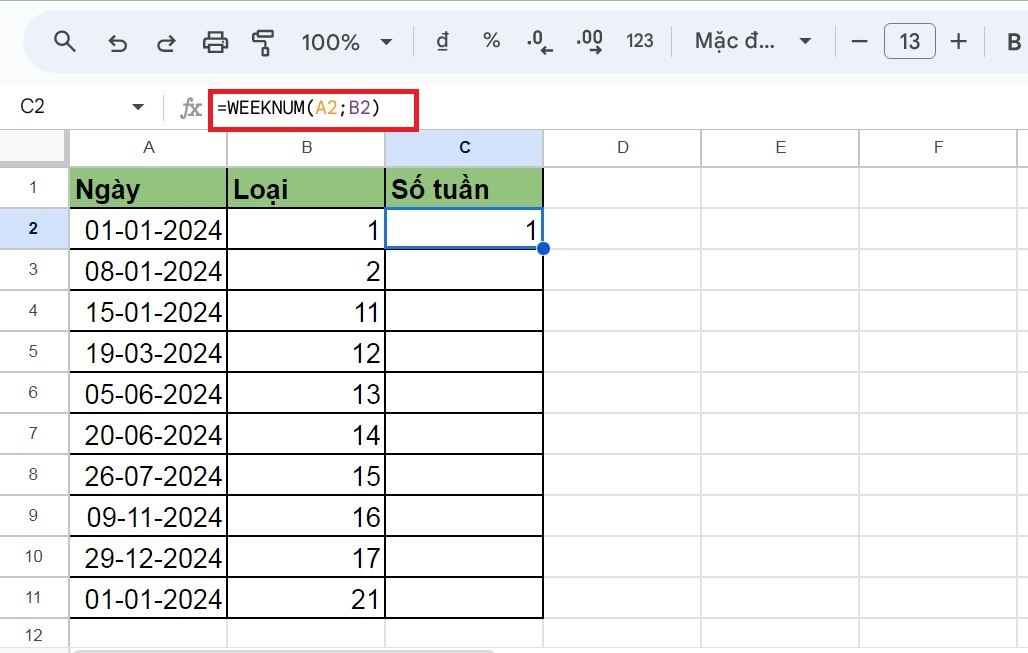The image size is (1028, 653).
Task: Select cell with date 05-06-2024
Action: point(148,393)
